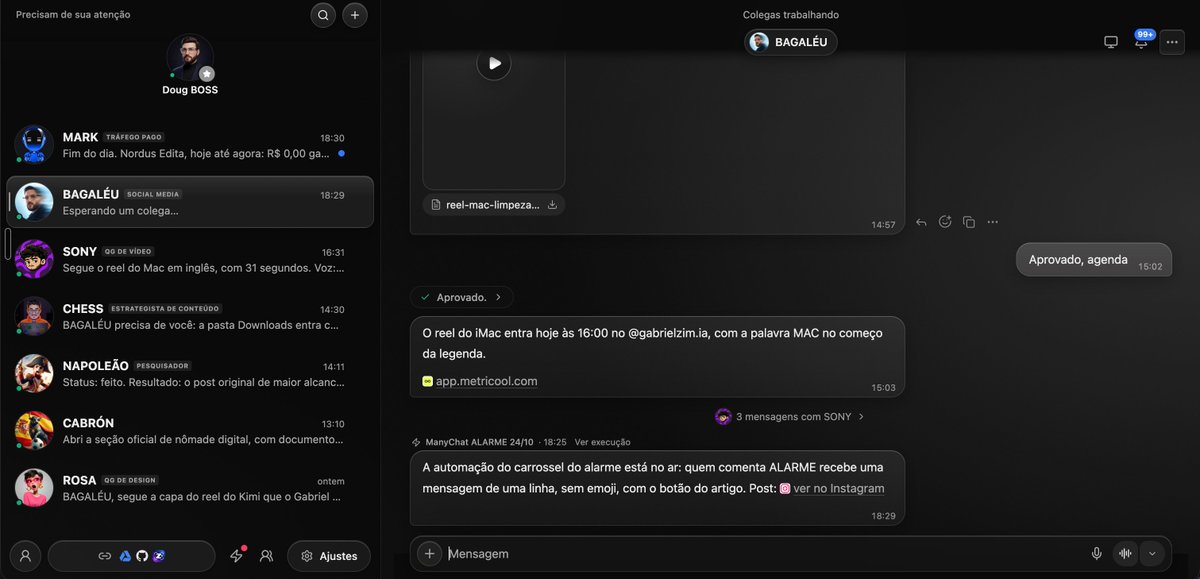This screenshot has width=1200, height=579.
Task: Open Doug BOSS avatar
Action: pyautogui.click(x=190, y=58)
